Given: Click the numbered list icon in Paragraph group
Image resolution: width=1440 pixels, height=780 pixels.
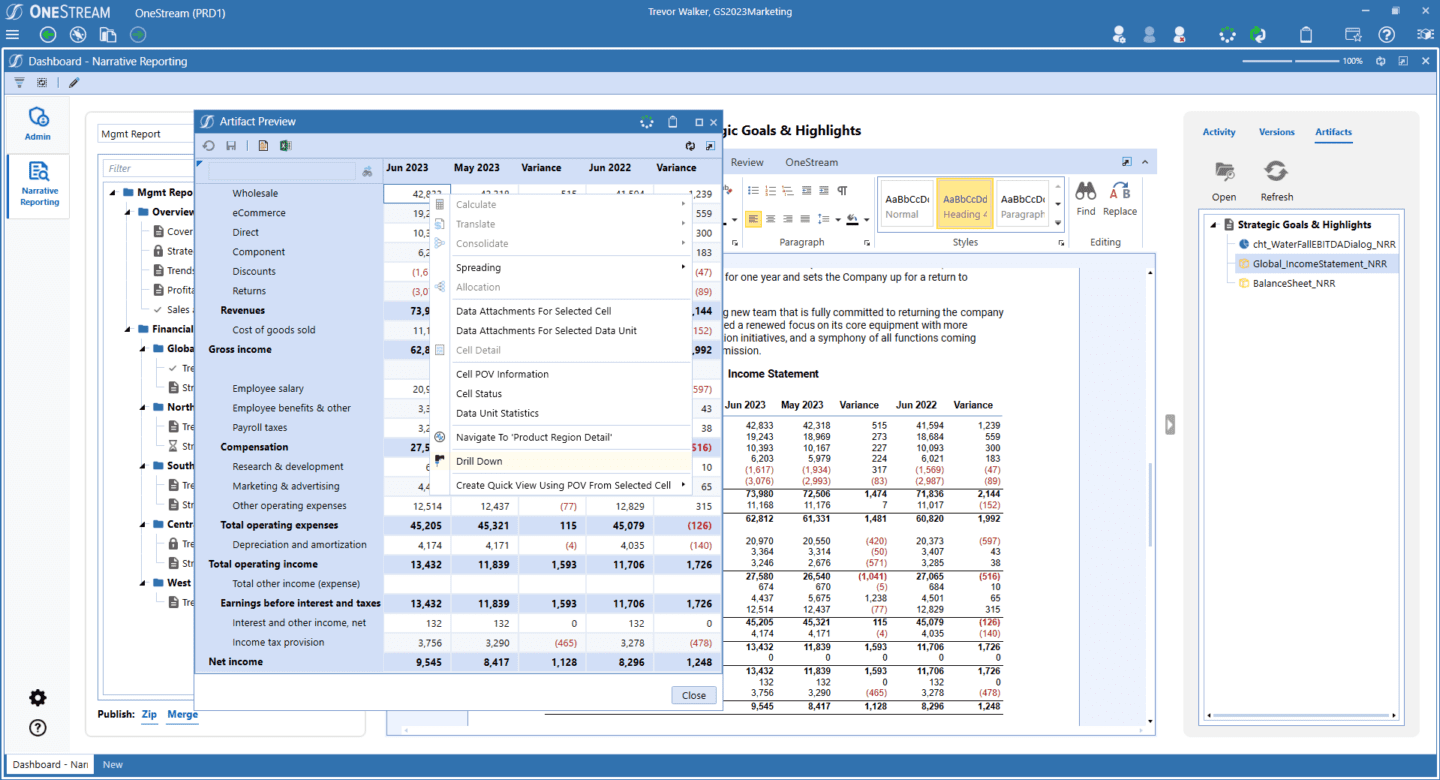Looking at the screenshot, I should tap(771, 190).
